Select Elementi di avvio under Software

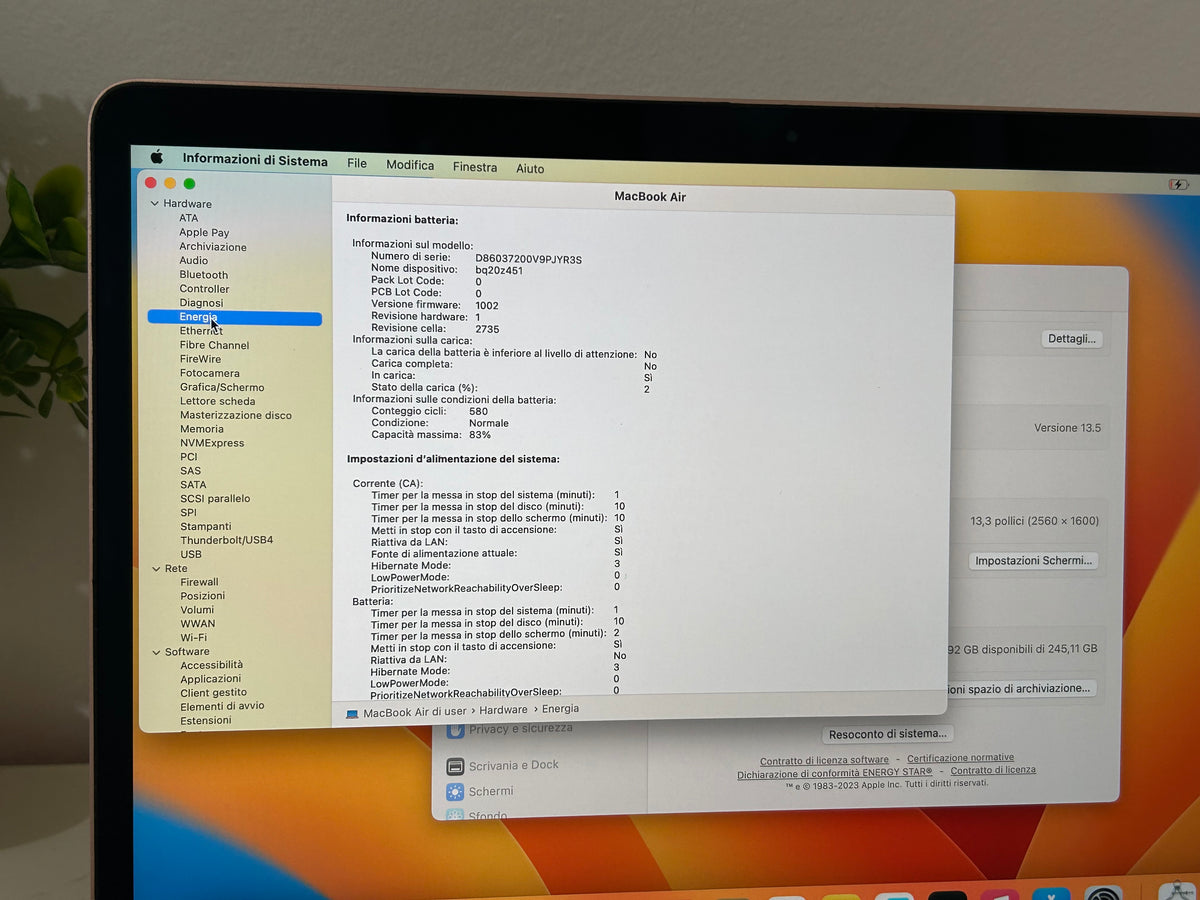pyautogui.click(x=223, y=706)
